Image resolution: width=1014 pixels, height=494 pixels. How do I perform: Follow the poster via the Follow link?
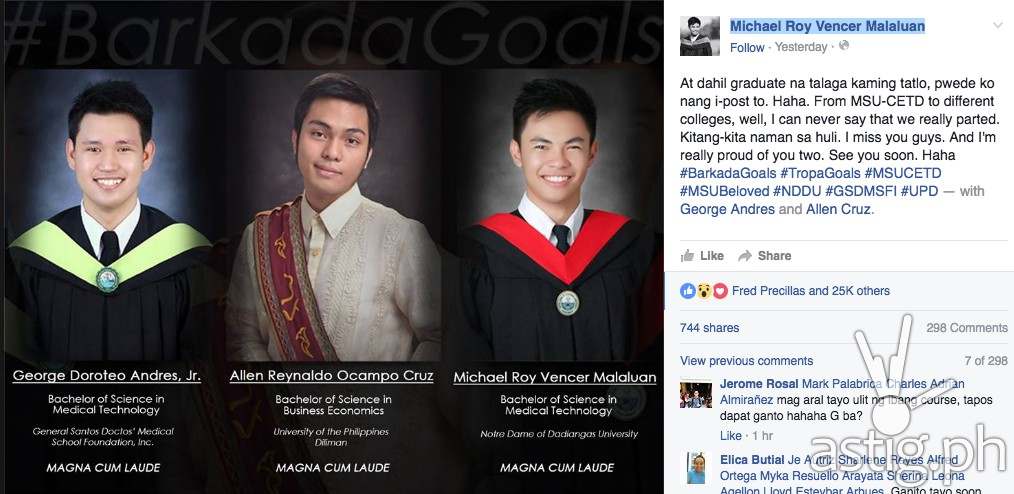coord(747,47)
